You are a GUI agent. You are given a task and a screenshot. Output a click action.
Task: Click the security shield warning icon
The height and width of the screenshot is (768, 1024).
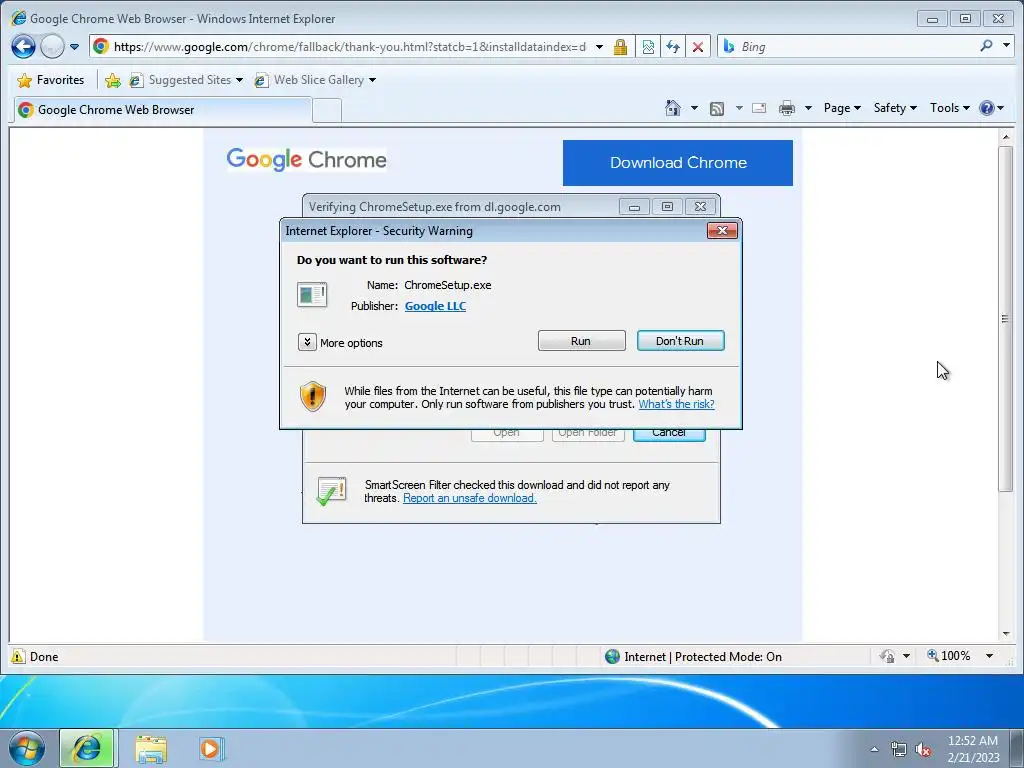[313, 396]
